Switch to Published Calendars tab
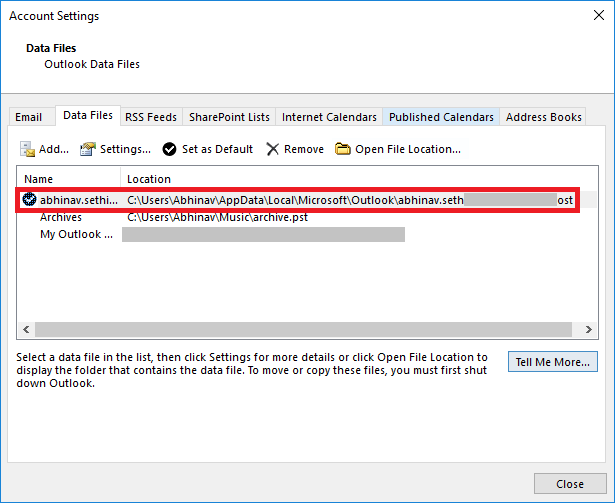Screen dimensions: 615x503 pyautogui.click(x=441, y=117)
